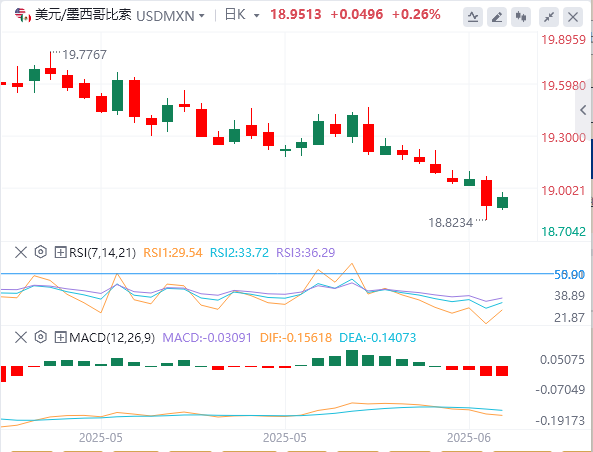This screenshot has height=452, width=593.
Task: Select the candle at the 19.7767 high
Action: click(x=50, y=70)
